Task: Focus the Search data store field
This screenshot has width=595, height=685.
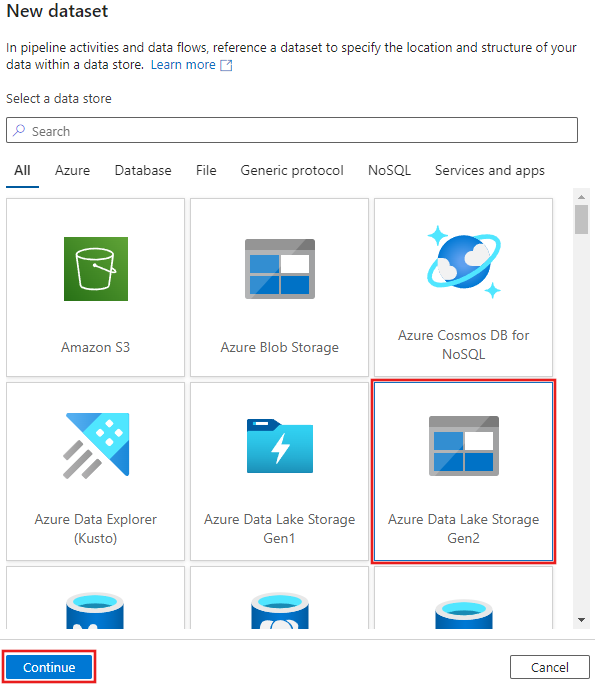Action: tap(292, 130)
